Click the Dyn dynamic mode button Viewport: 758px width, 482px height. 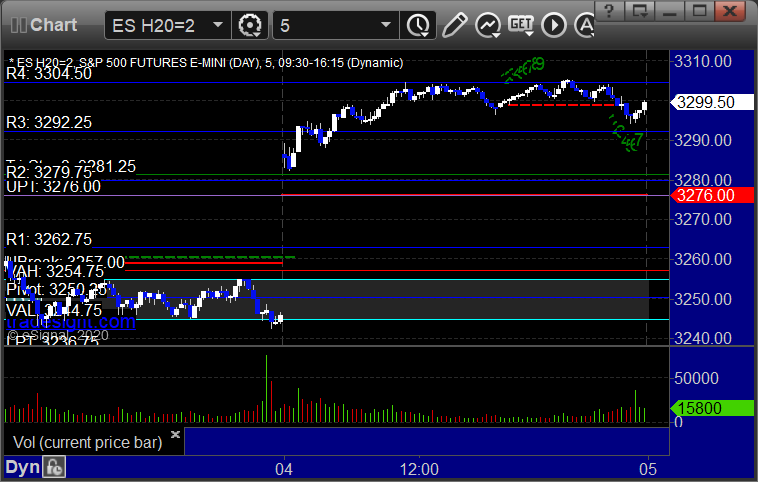[x=22, y=467]
